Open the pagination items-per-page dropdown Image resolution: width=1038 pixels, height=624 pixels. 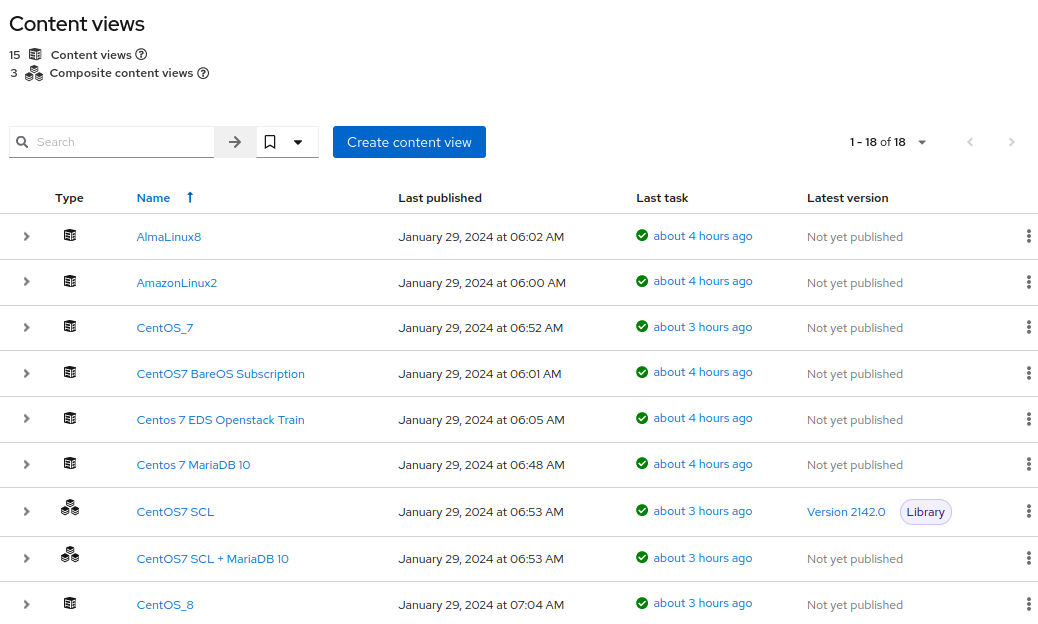click(x=922, y=142)
